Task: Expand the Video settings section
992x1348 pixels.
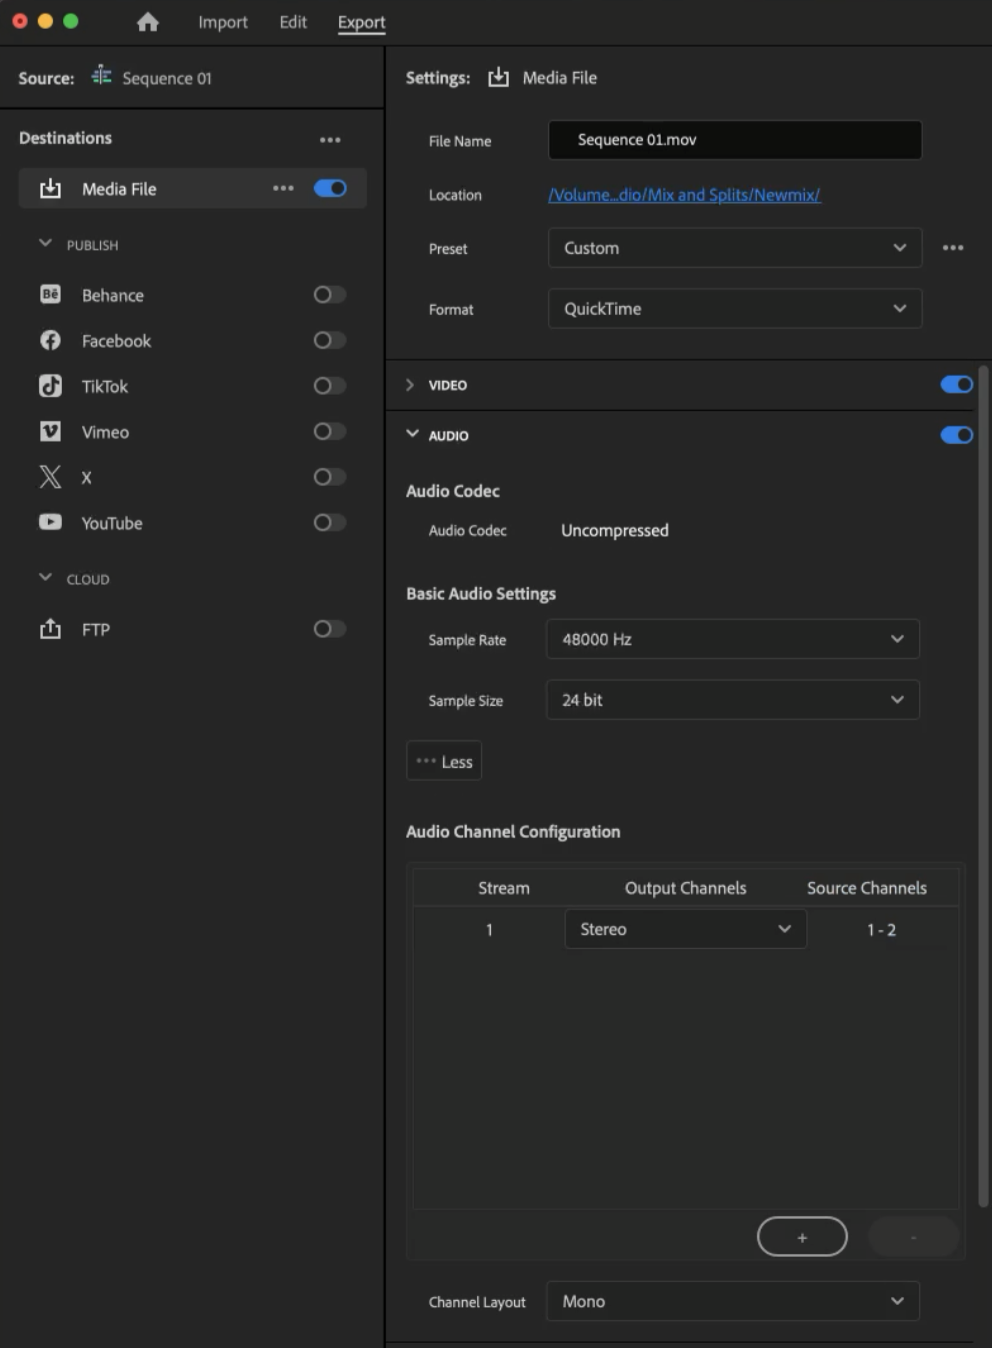Action: coord(410,384)
